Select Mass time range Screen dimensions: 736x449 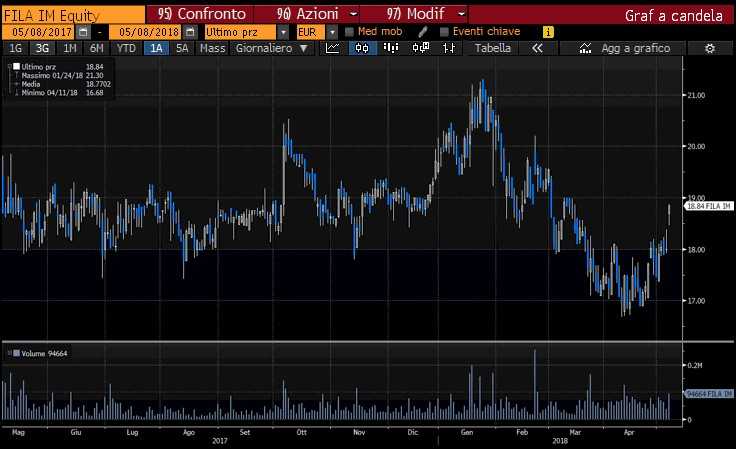point(212,48)
